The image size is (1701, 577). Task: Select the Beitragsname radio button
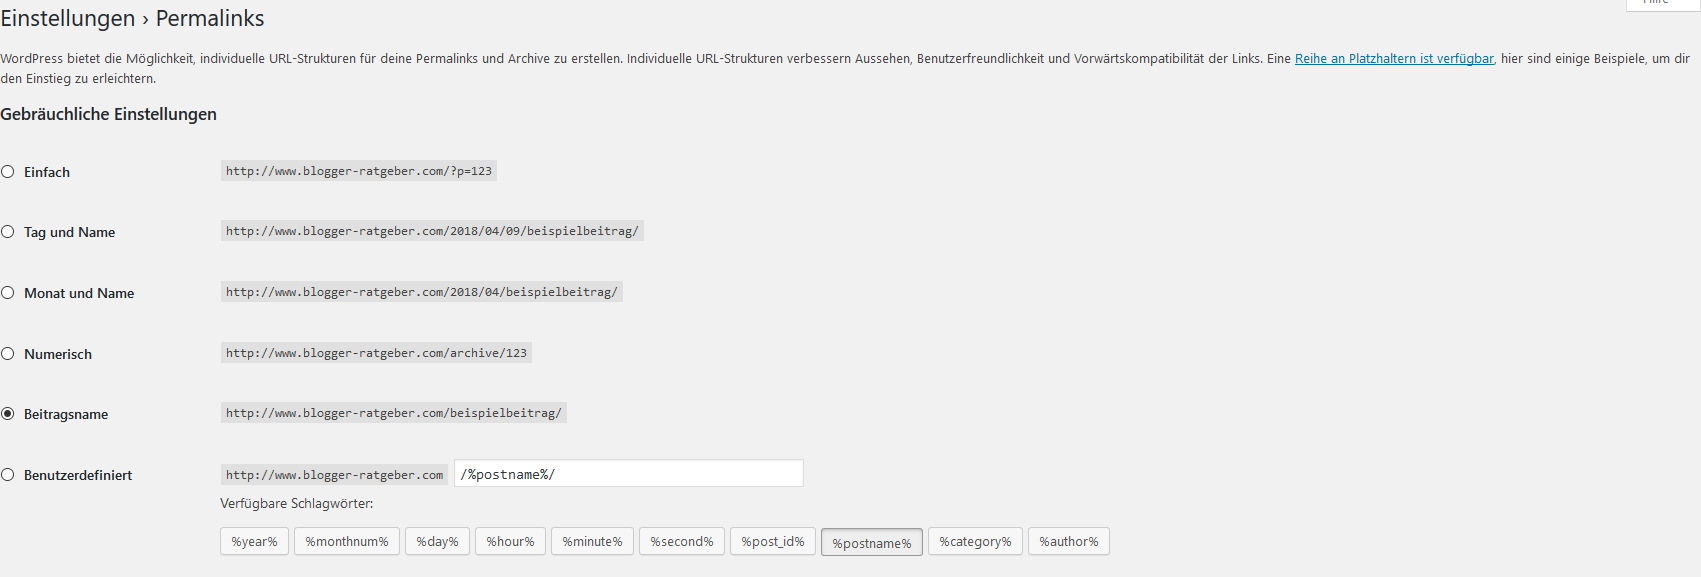pyautogui.click(x=7, y=414)
